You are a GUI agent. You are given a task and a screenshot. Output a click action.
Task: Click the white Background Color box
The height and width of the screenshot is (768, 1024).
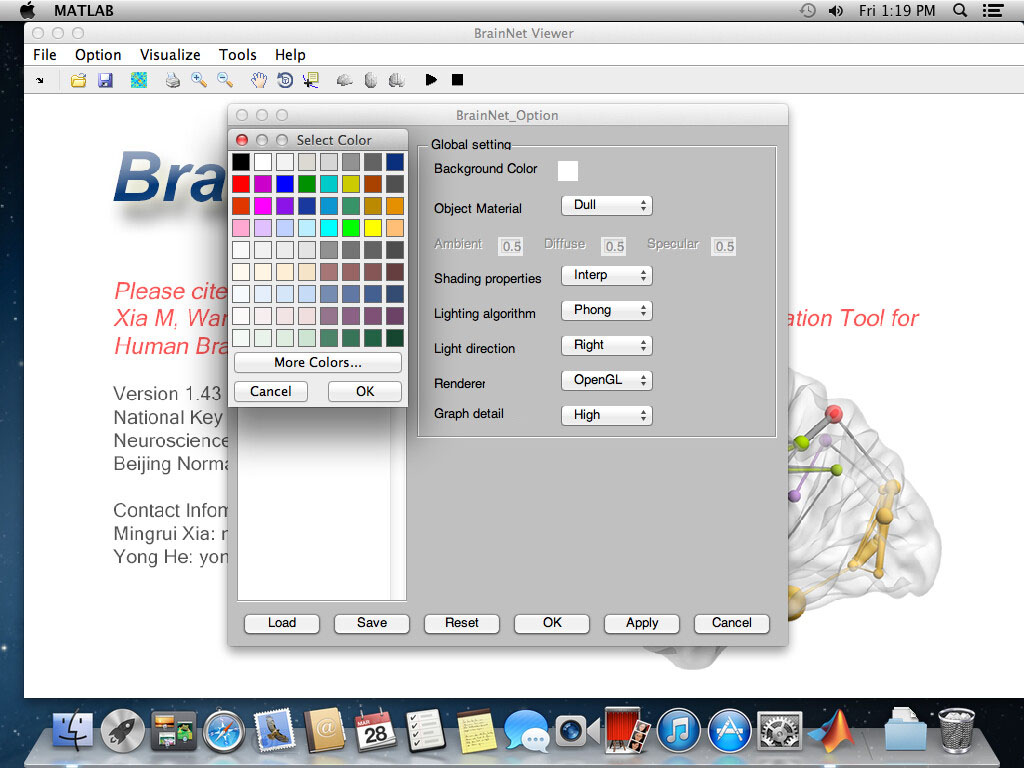568,170
